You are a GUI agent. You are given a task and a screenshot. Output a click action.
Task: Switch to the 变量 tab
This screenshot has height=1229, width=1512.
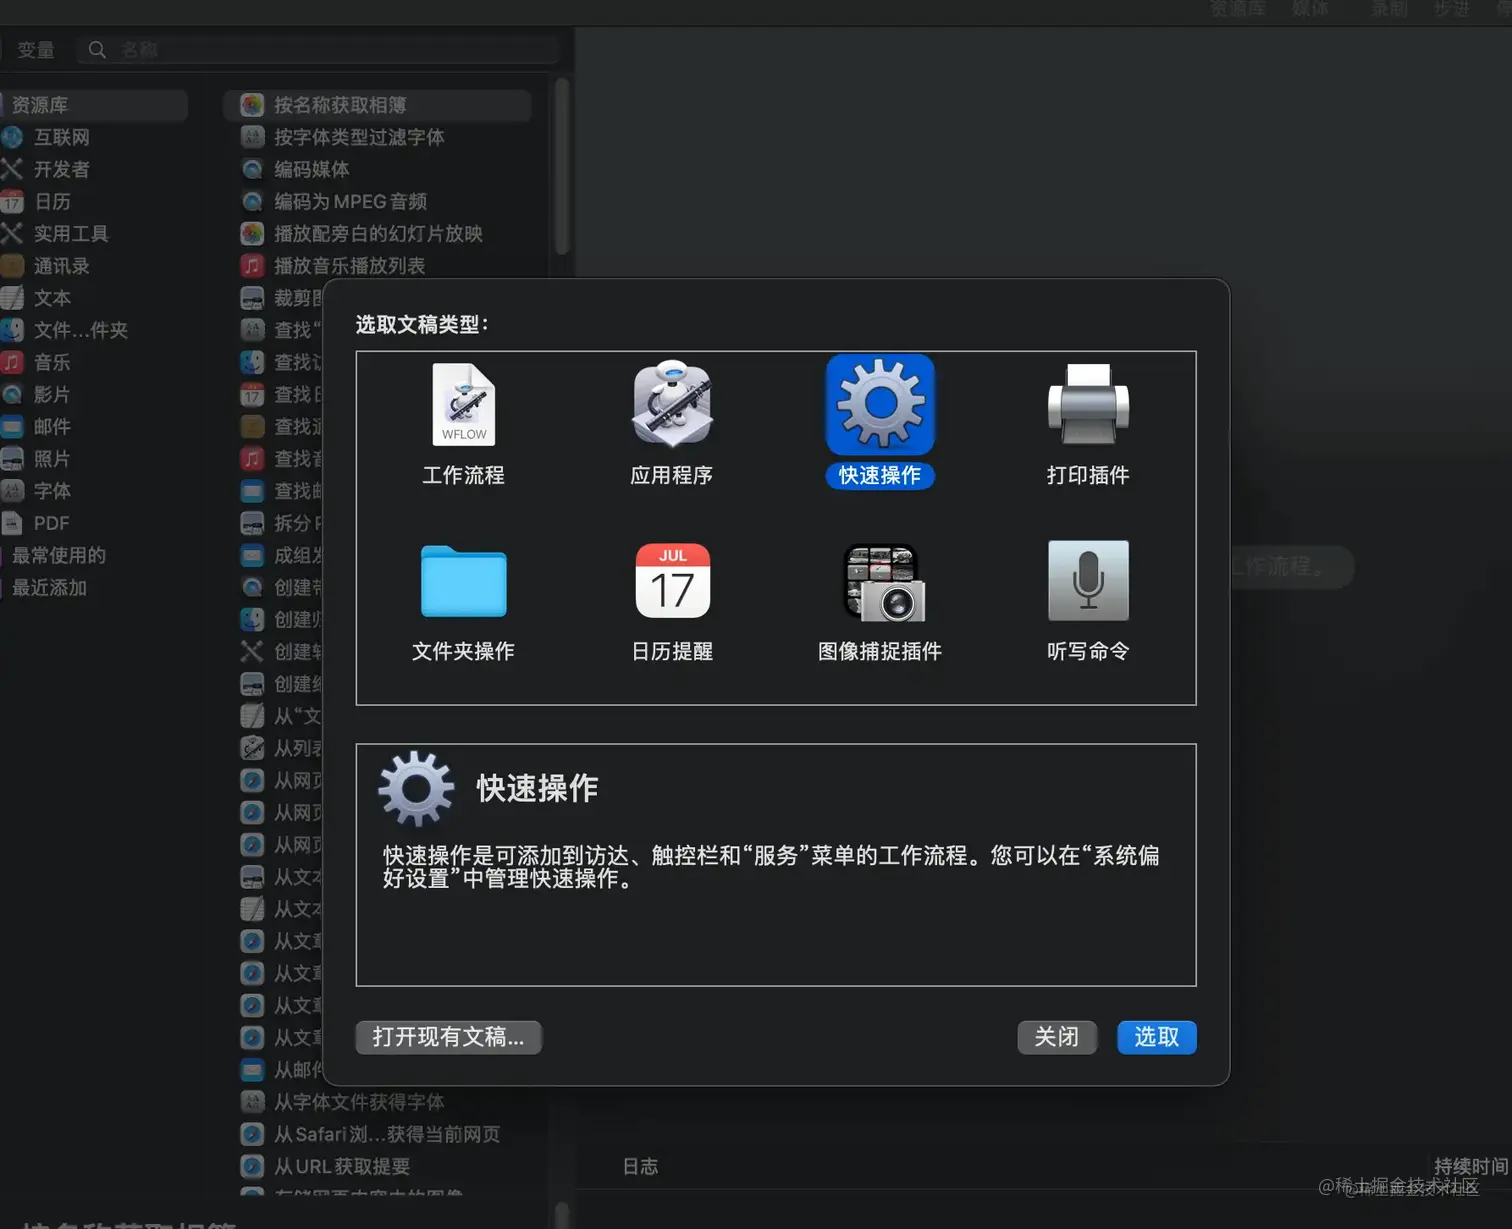click(x=35, y=49)
